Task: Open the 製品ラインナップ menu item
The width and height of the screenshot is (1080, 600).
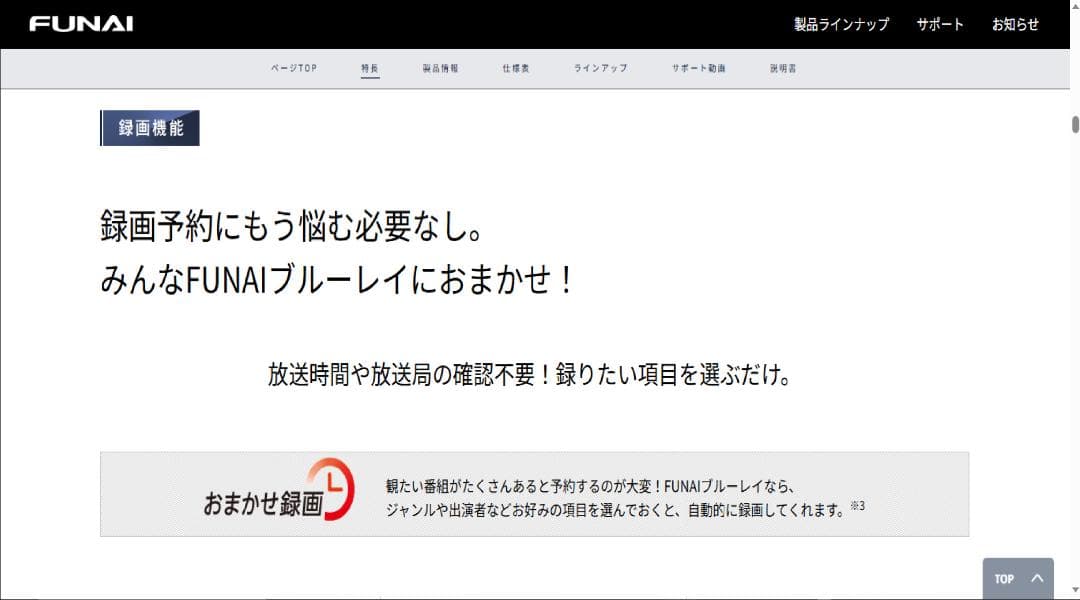Action: click(x=840, y=24)
